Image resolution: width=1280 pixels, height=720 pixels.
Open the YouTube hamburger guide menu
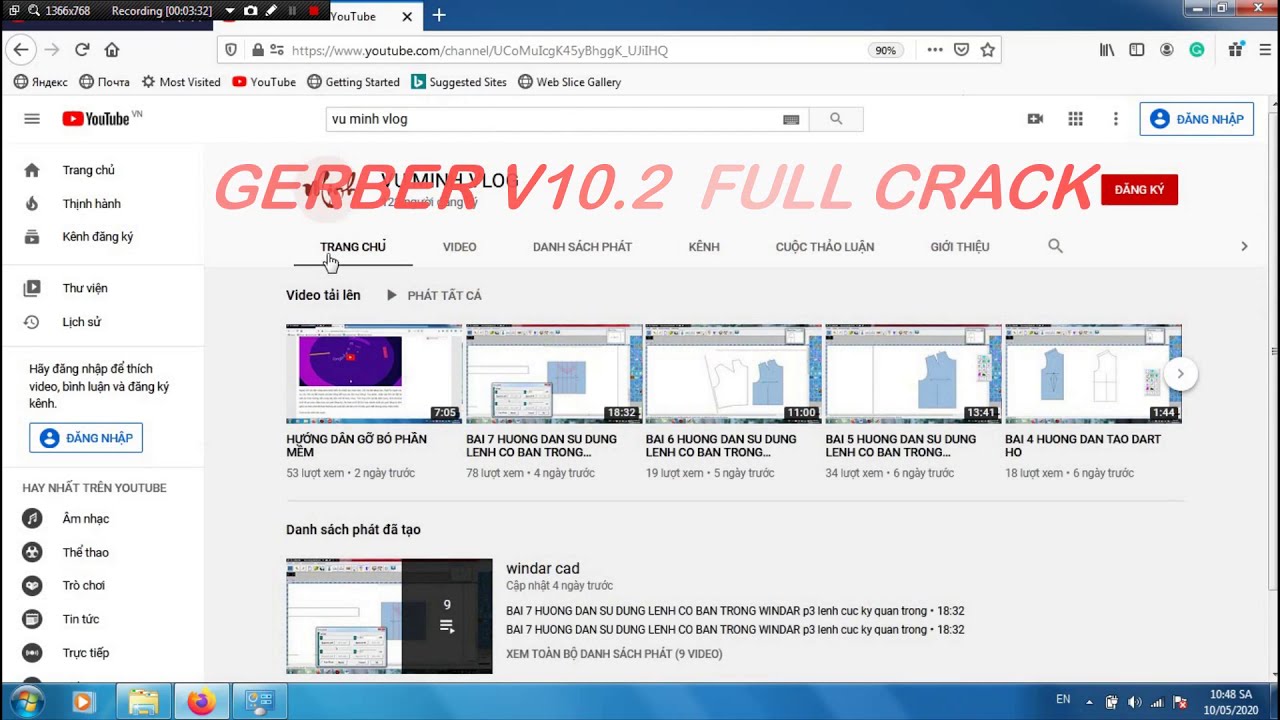click(32, 119)
